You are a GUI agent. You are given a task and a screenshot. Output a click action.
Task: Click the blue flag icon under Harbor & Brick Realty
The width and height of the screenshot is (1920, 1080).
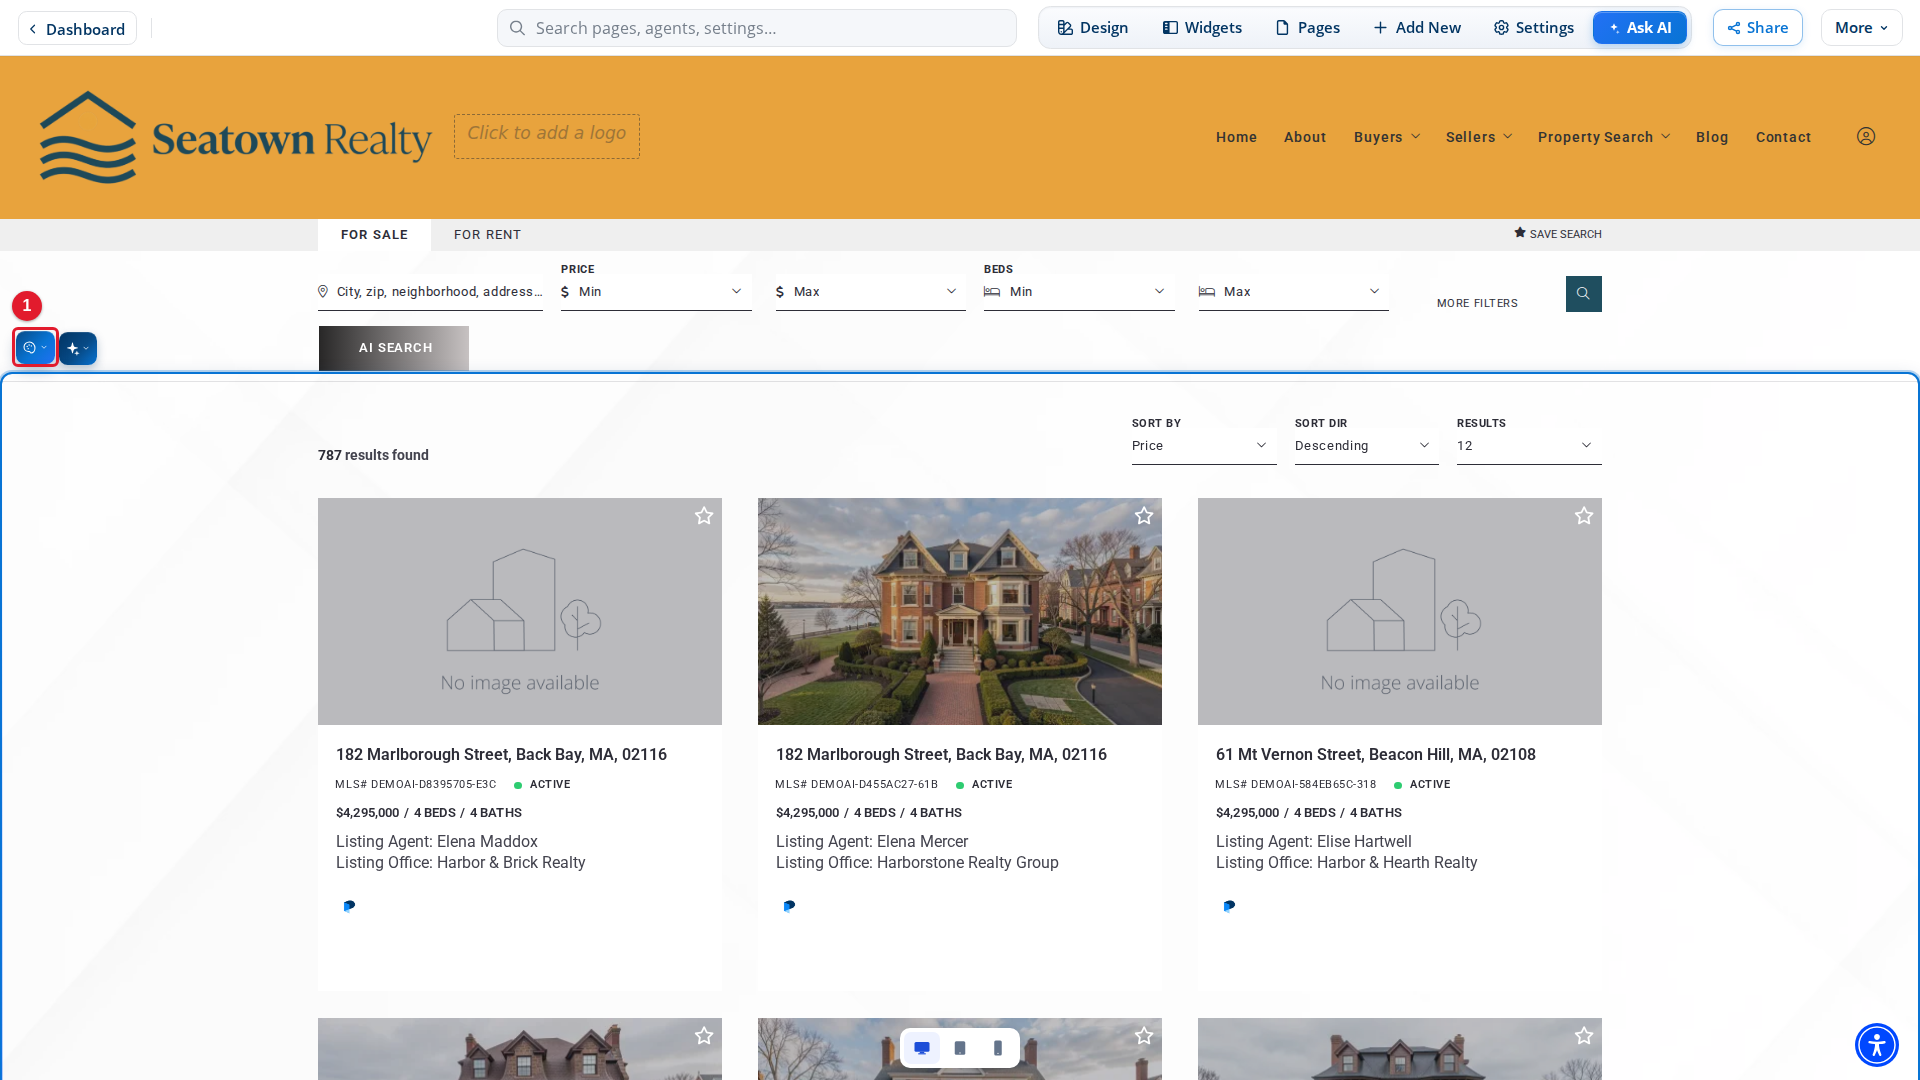(x=349, y=906)
